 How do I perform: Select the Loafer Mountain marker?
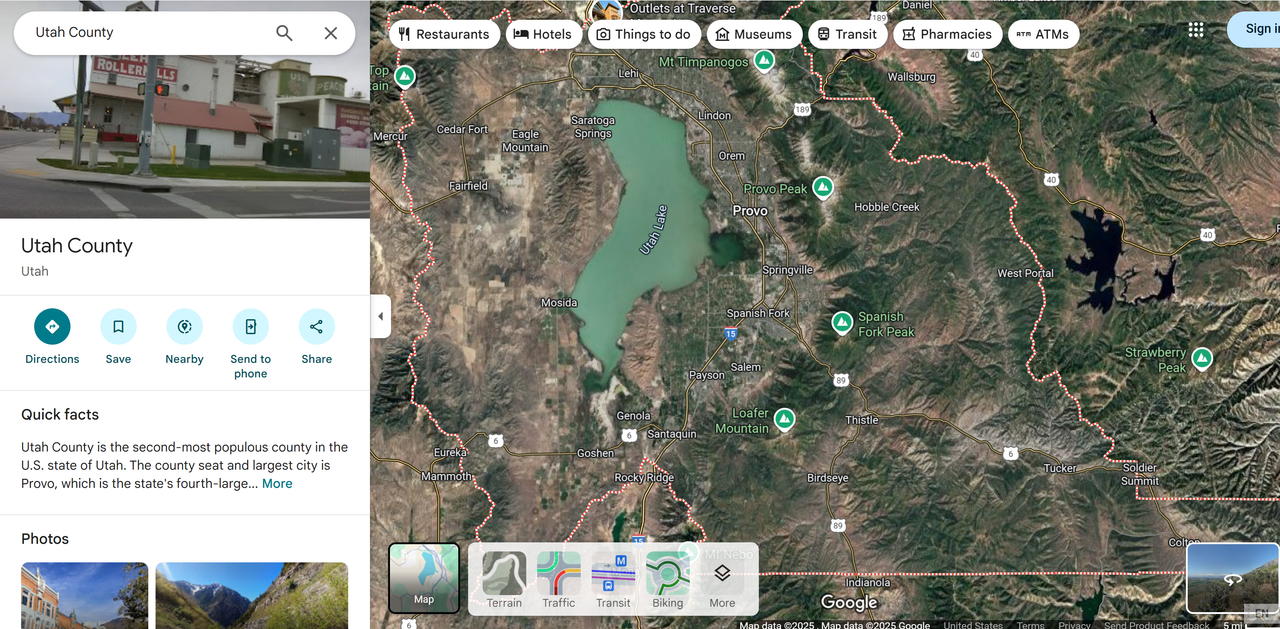point(785,419)
